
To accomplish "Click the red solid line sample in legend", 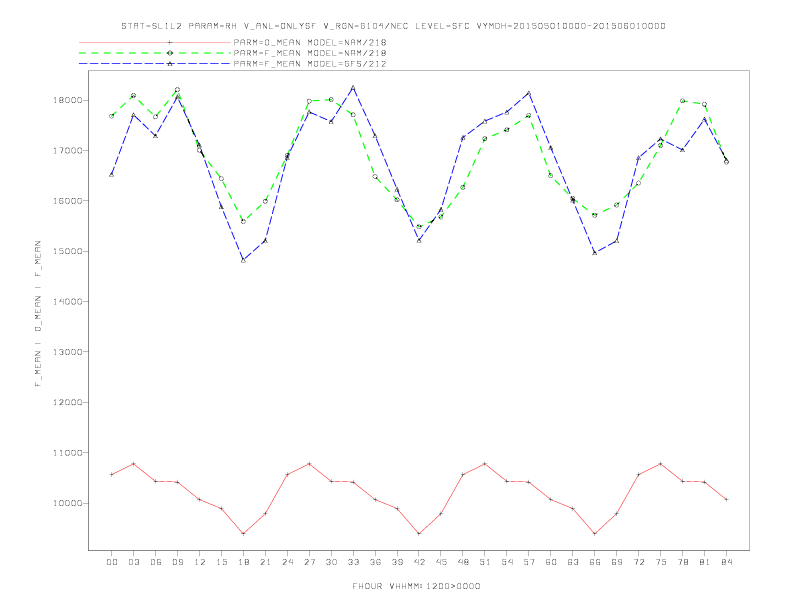I will [x=155, y=42].
